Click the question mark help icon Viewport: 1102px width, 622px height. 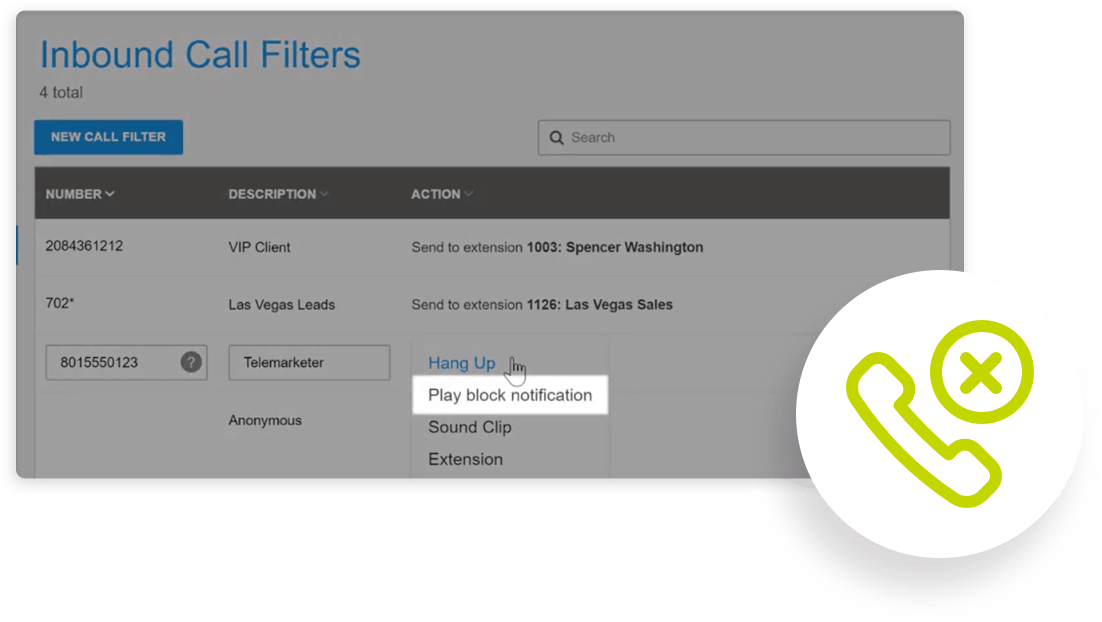click(191, 363)
